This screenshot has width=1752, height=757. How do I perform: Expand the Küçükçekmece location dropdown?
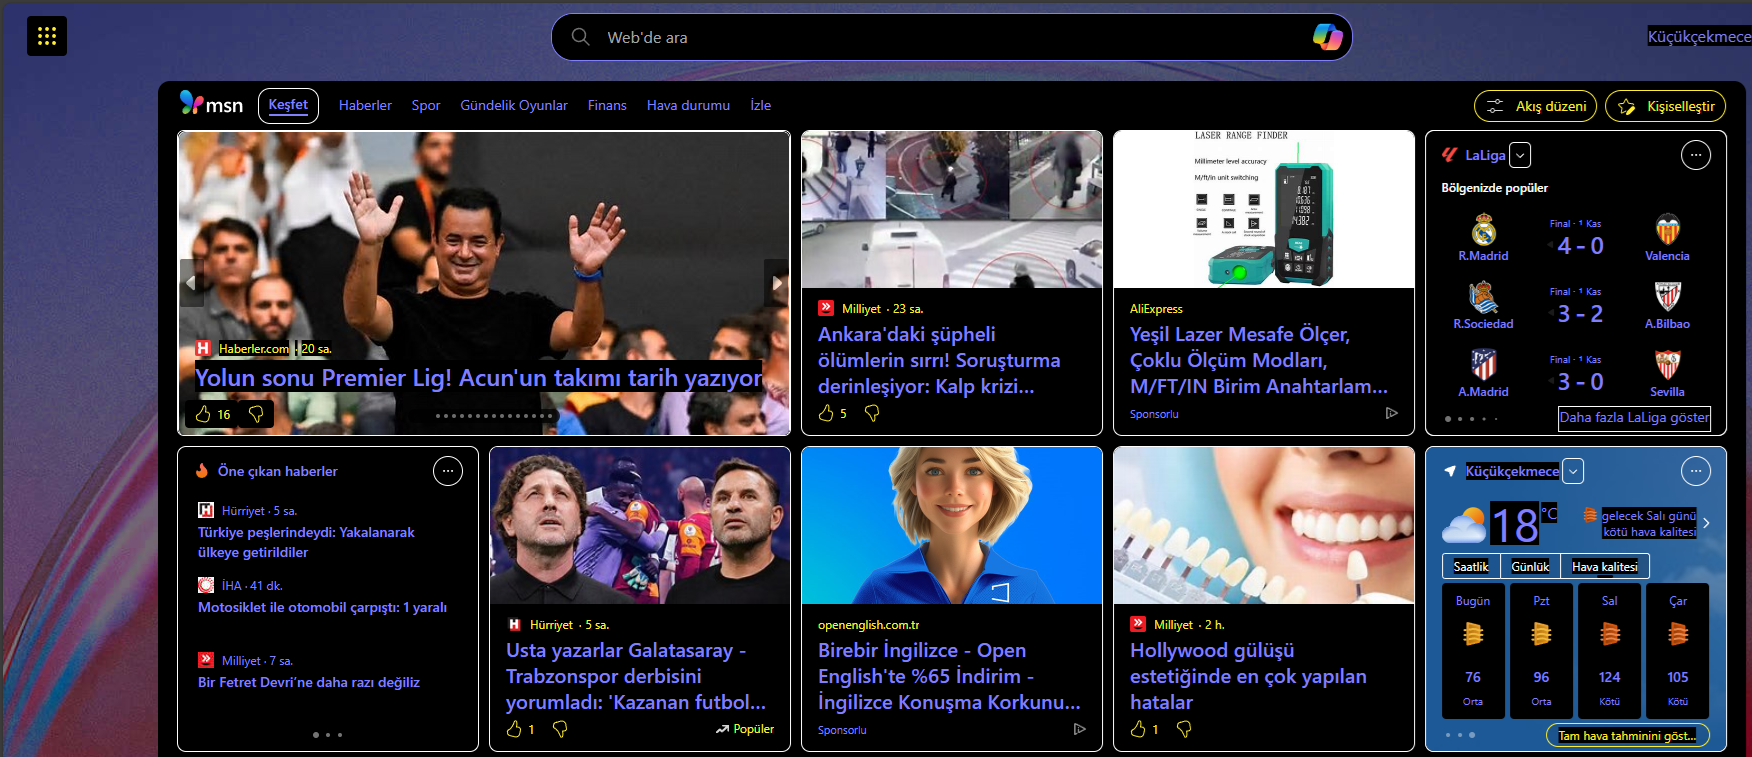pos(1574,471)
